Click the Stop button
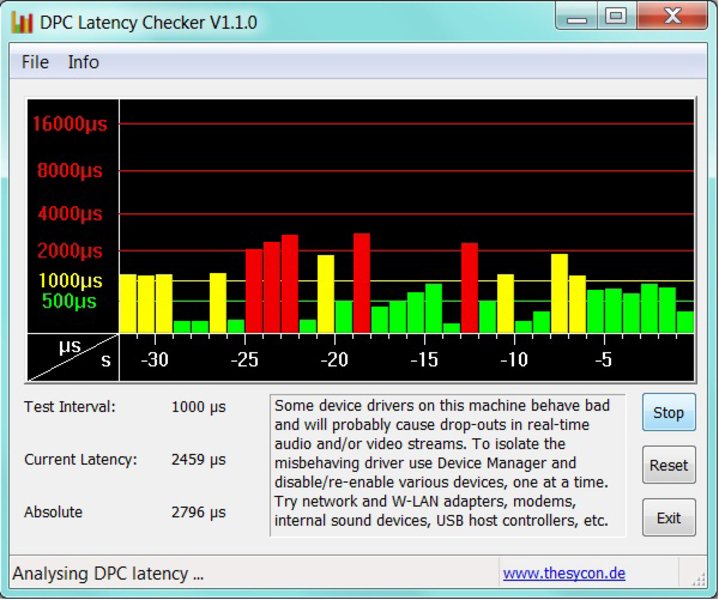 point(669,412)
